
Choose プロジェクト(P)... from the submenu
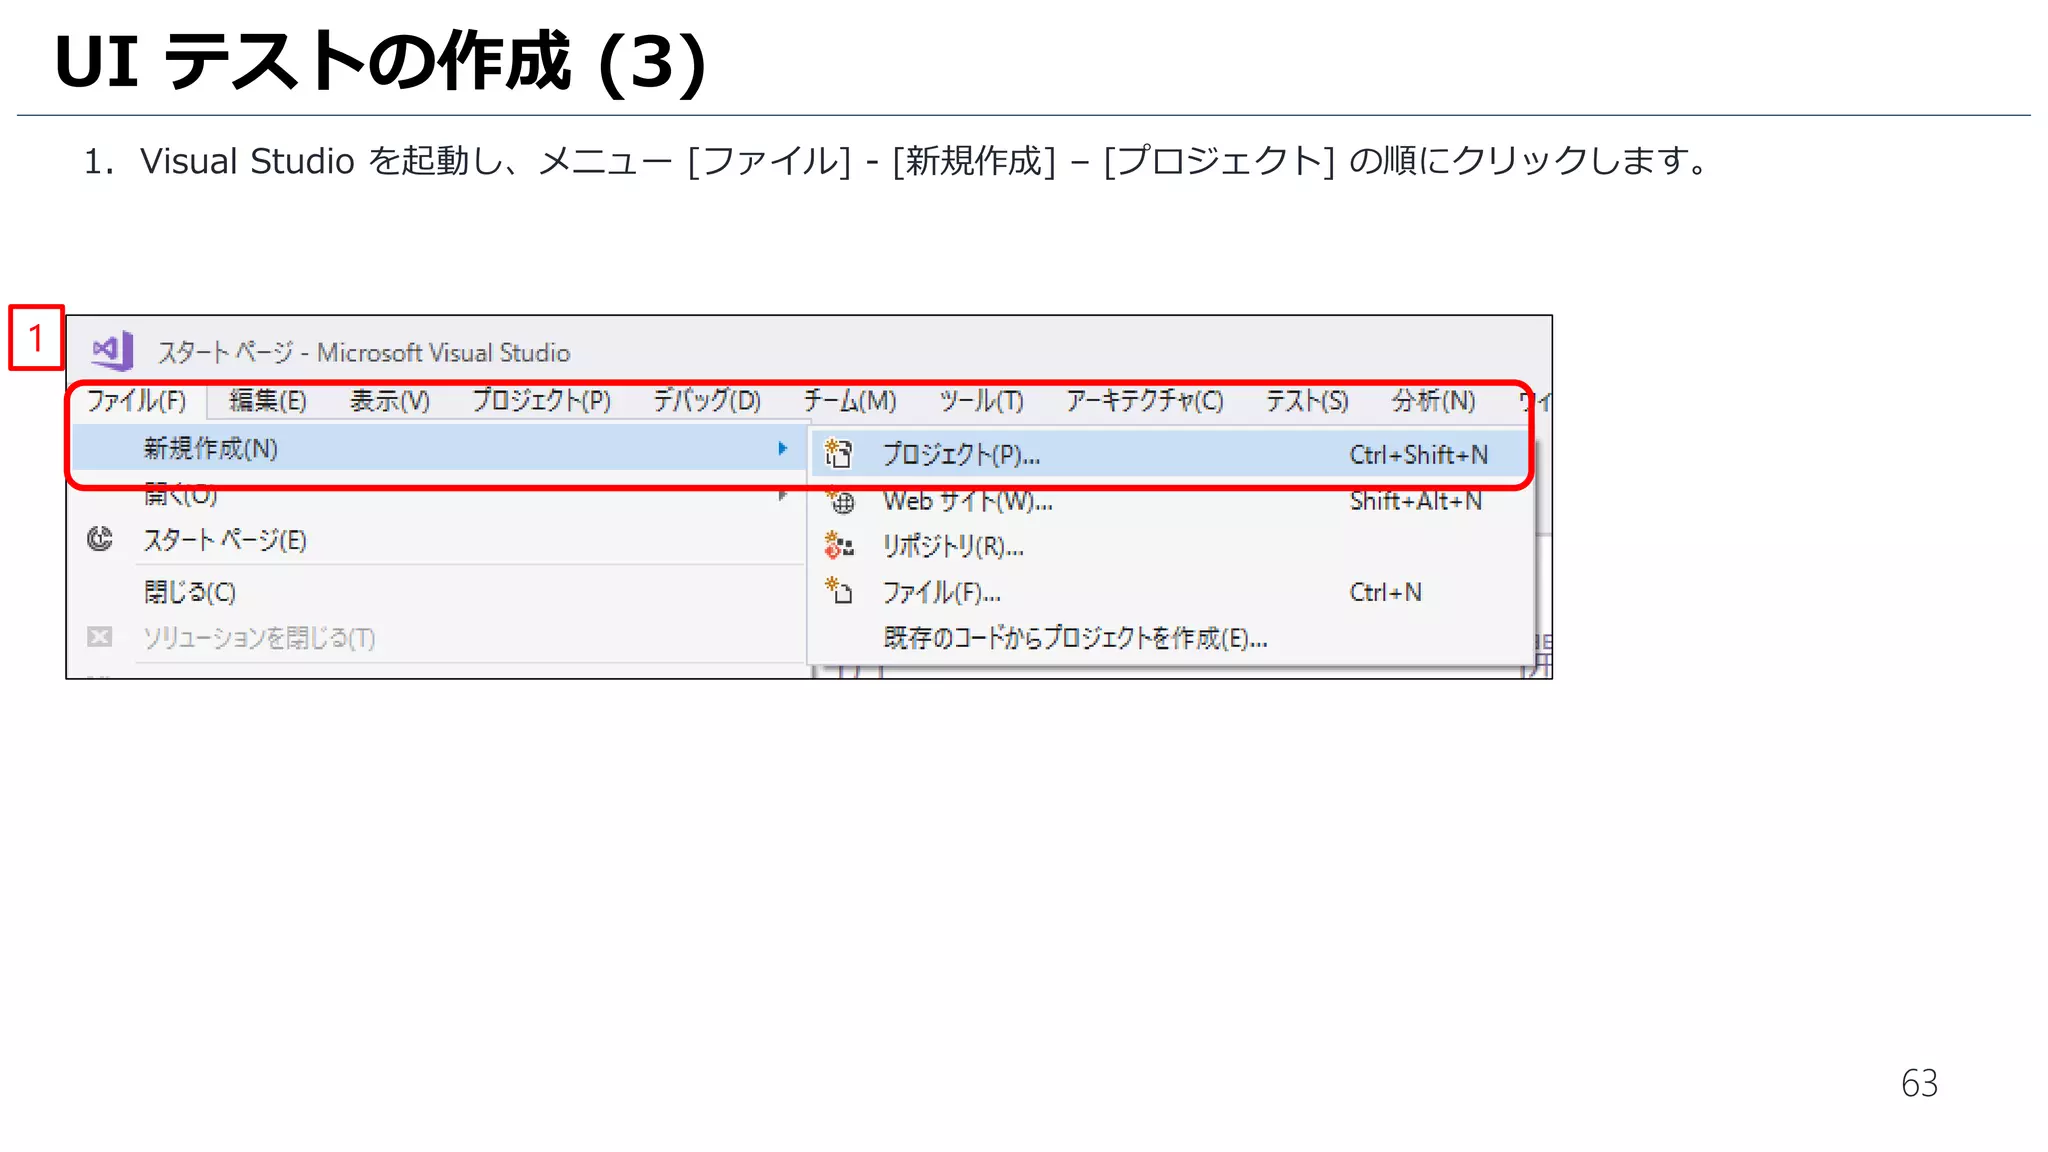1171,455
